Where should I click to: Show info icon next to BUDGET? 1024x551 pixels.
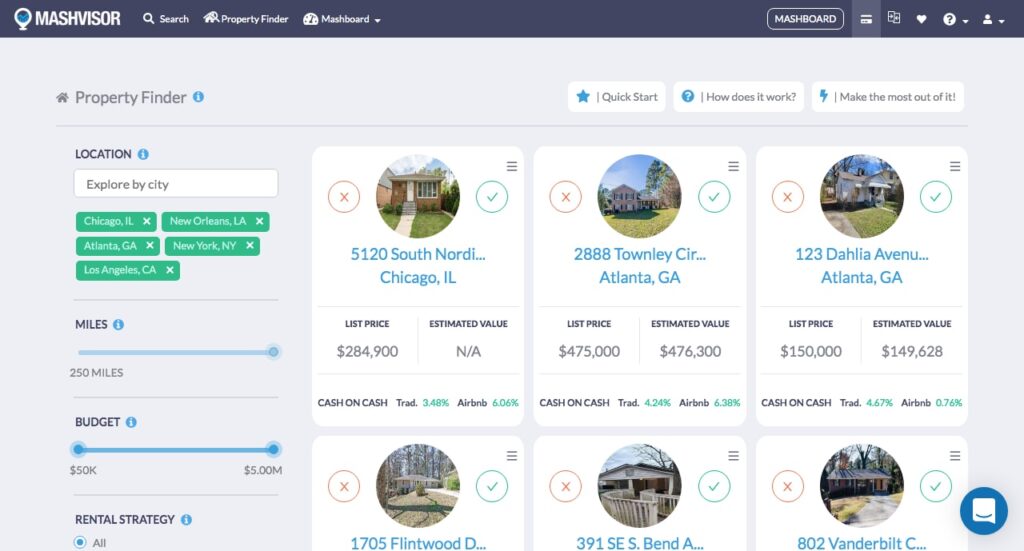tap(131, 422)
